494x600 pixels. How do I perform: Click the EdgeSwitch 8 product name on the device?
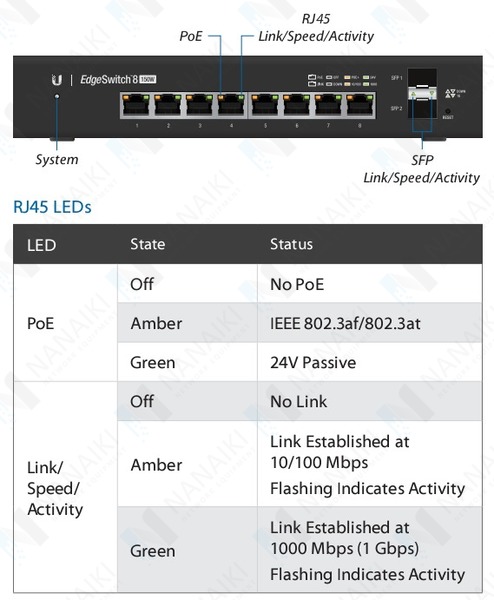[118, 80]
